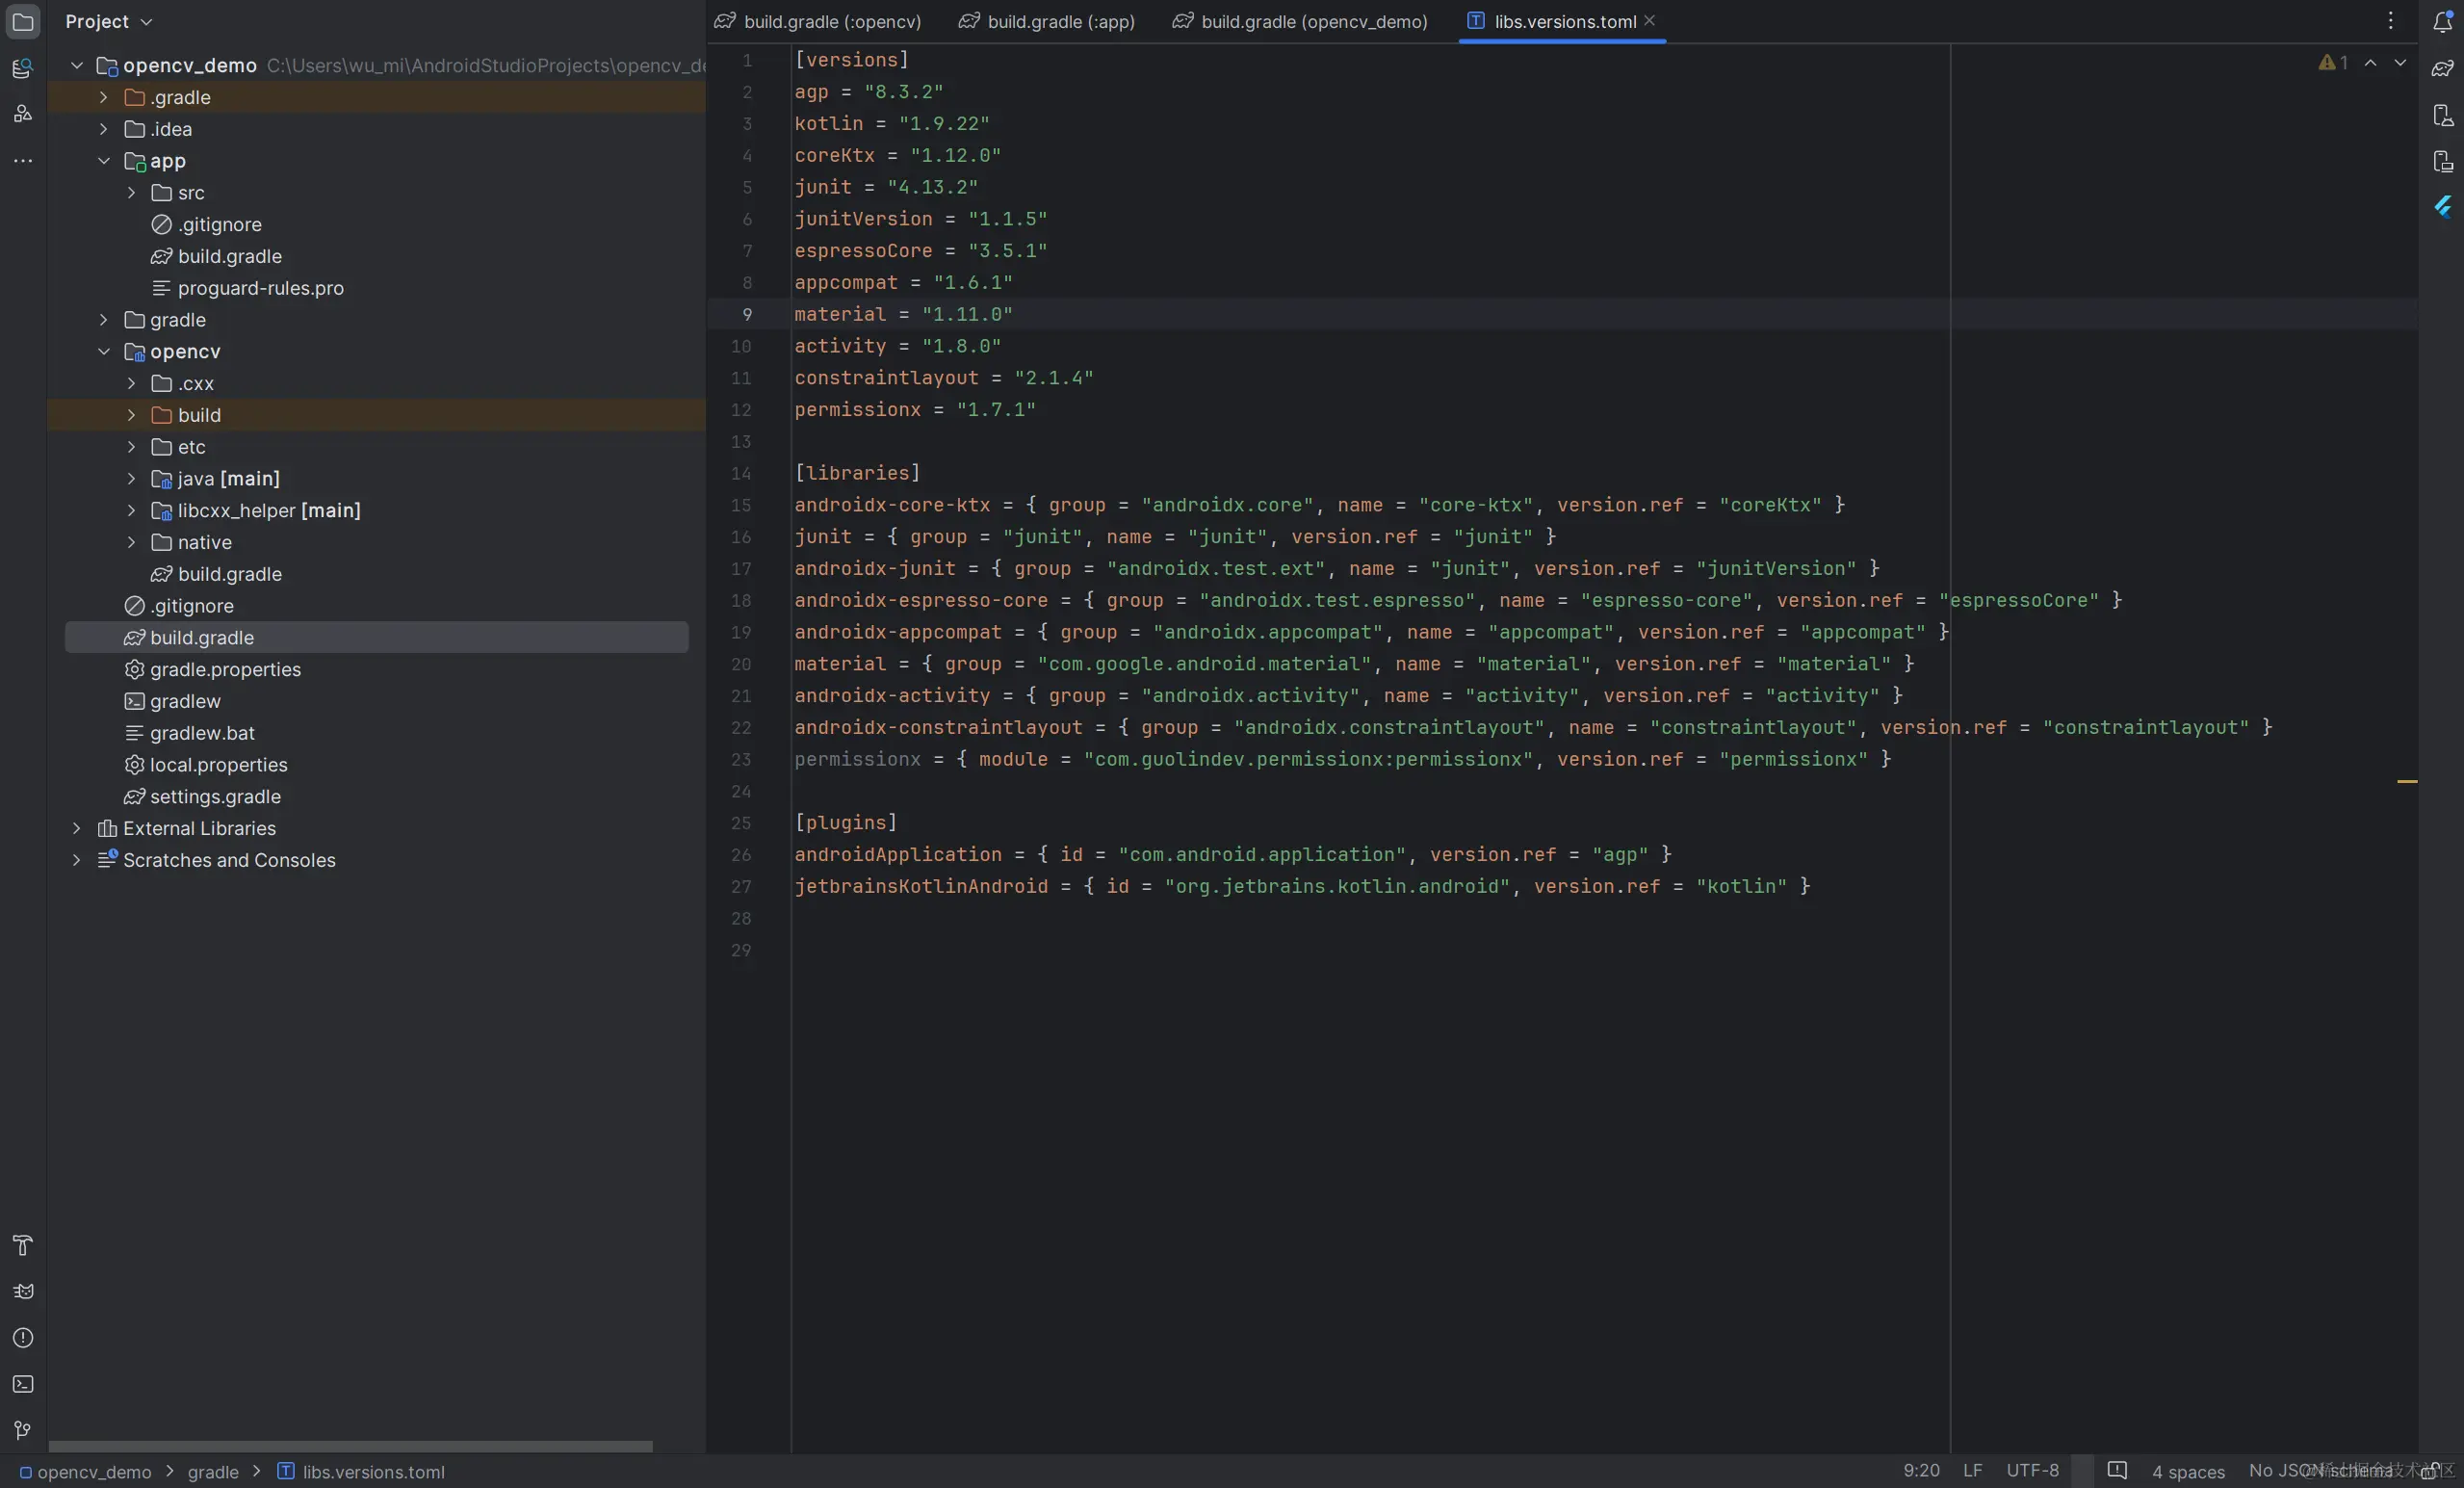Open editor tabs options menu (three dots)
2464x1488 pixels.
pos(2391,21)
